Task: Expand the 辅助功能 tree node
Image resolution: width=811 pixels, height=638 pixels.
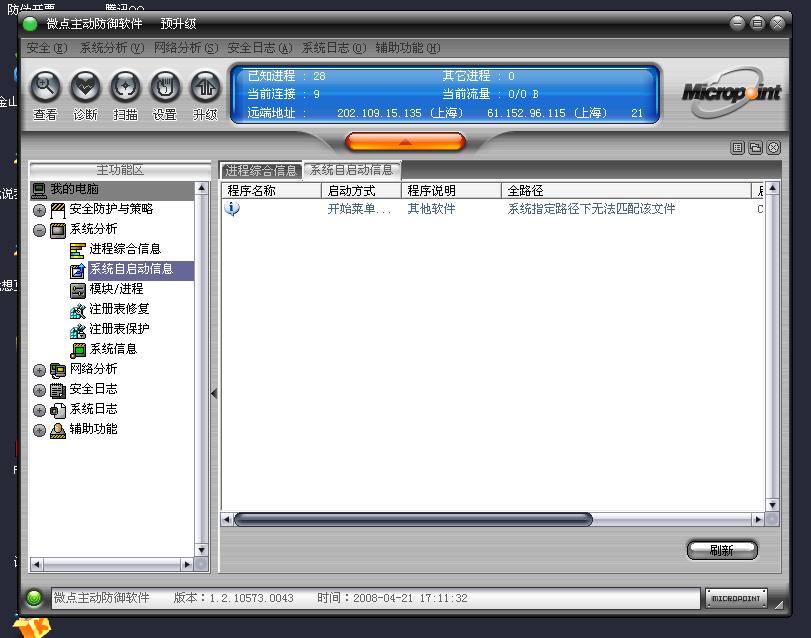Action: tap(39, 430)
